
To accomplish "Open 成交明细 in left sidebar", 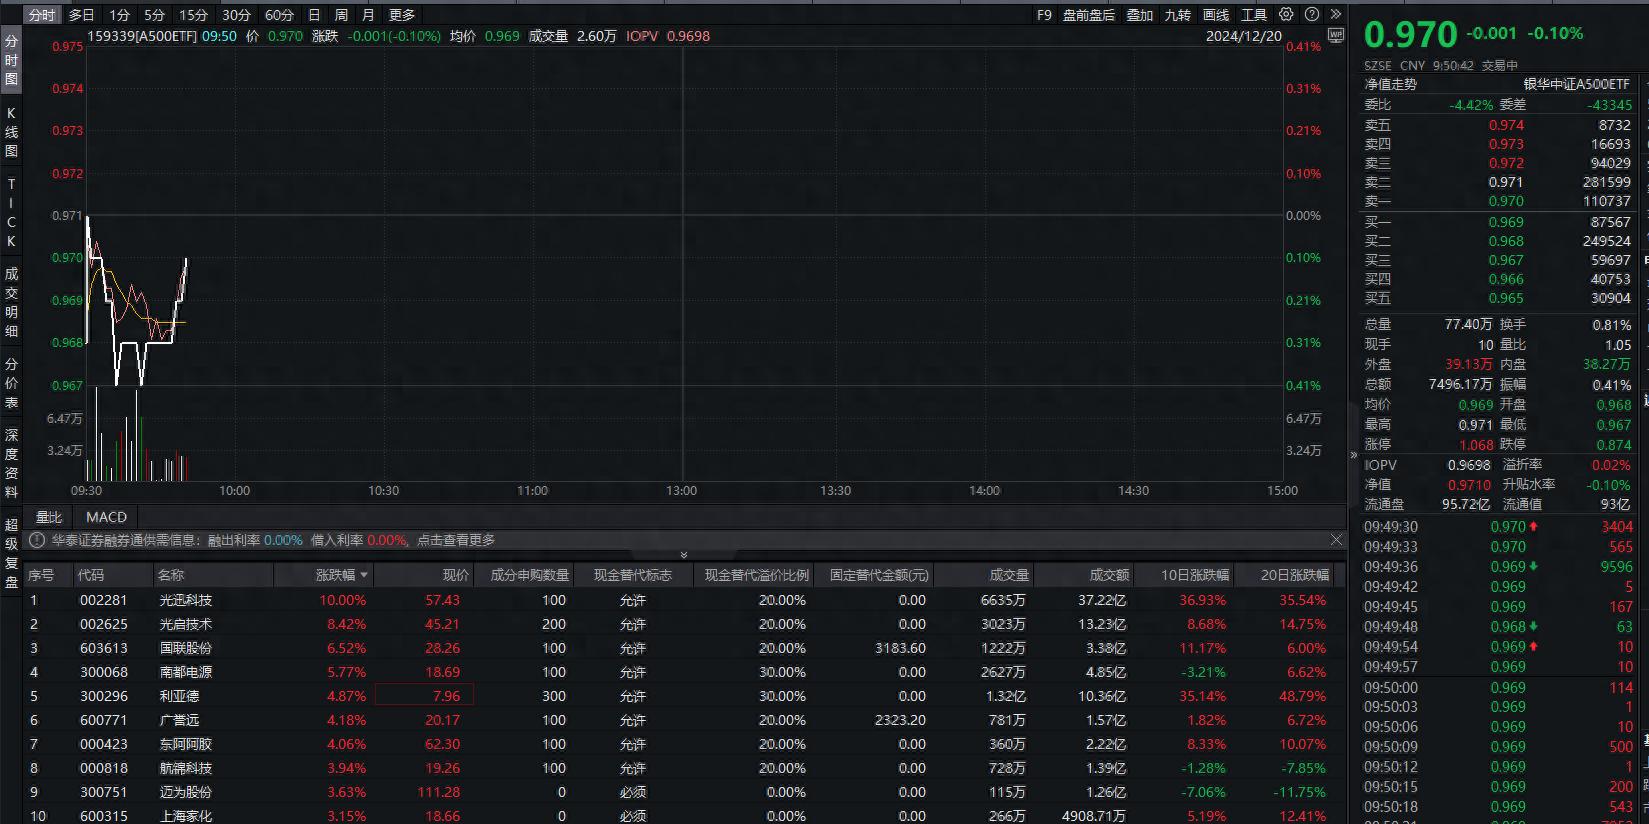I will [x=11, y=302].
